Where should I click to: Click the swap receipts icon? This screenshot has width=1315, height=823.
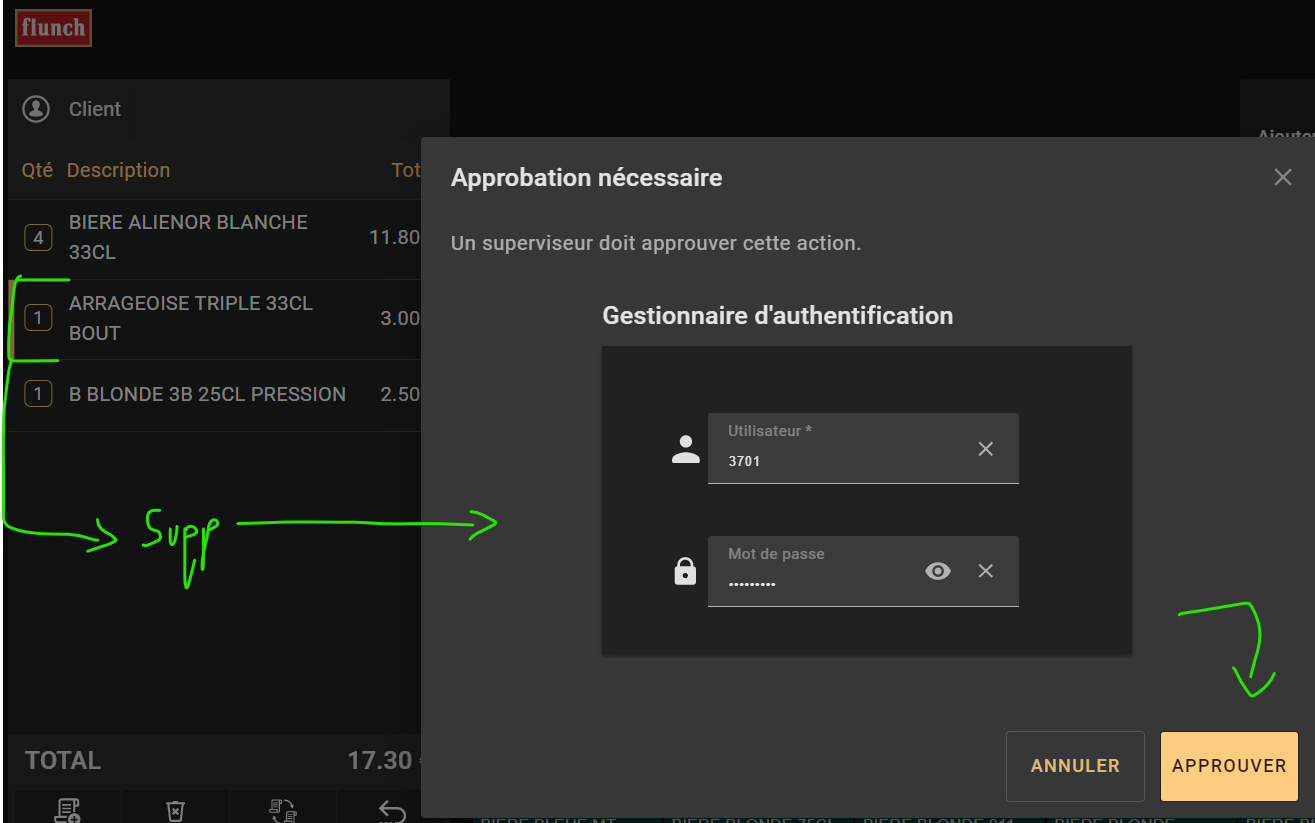pyautogui.click(x=283, y=810)
